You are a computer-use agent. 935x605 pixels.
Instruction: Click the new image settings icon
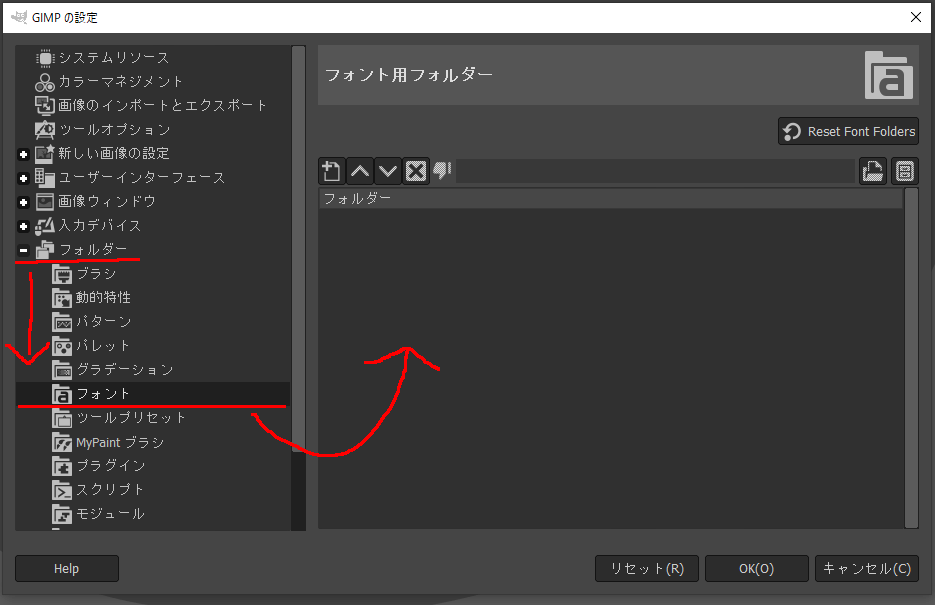click(x=45, y=153)
